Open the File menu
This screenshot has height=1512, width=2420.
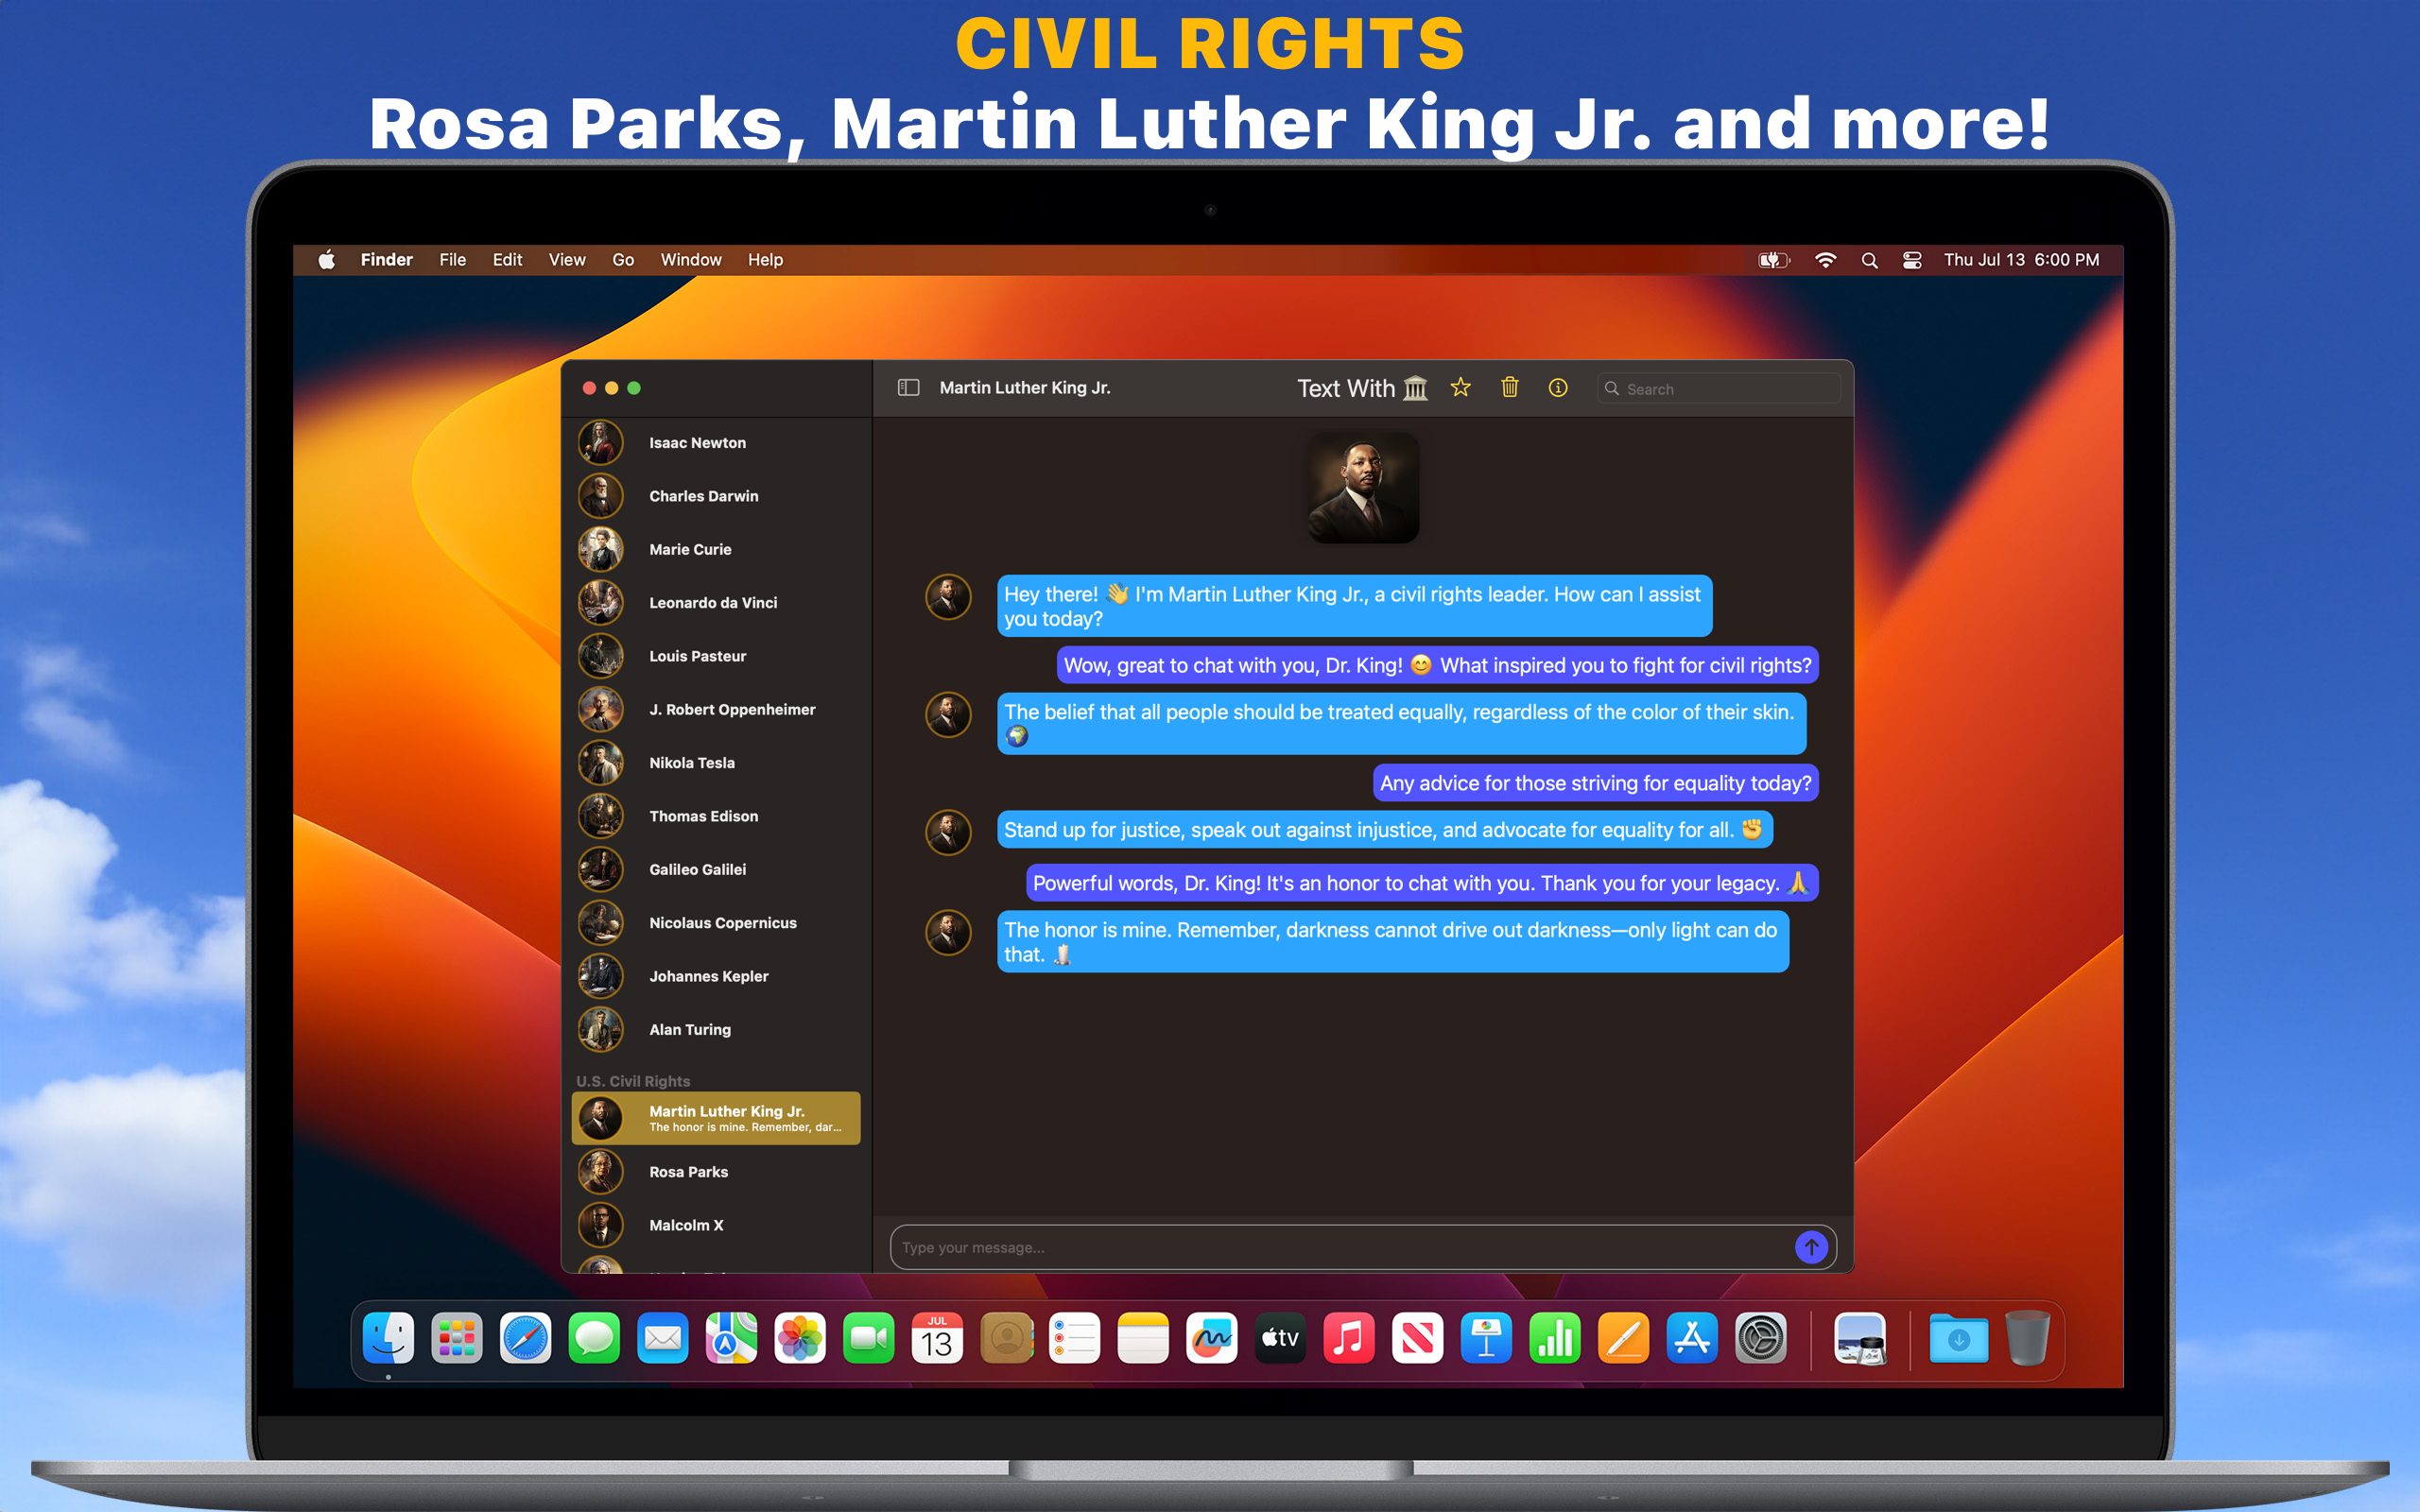[x=452, y=260]
